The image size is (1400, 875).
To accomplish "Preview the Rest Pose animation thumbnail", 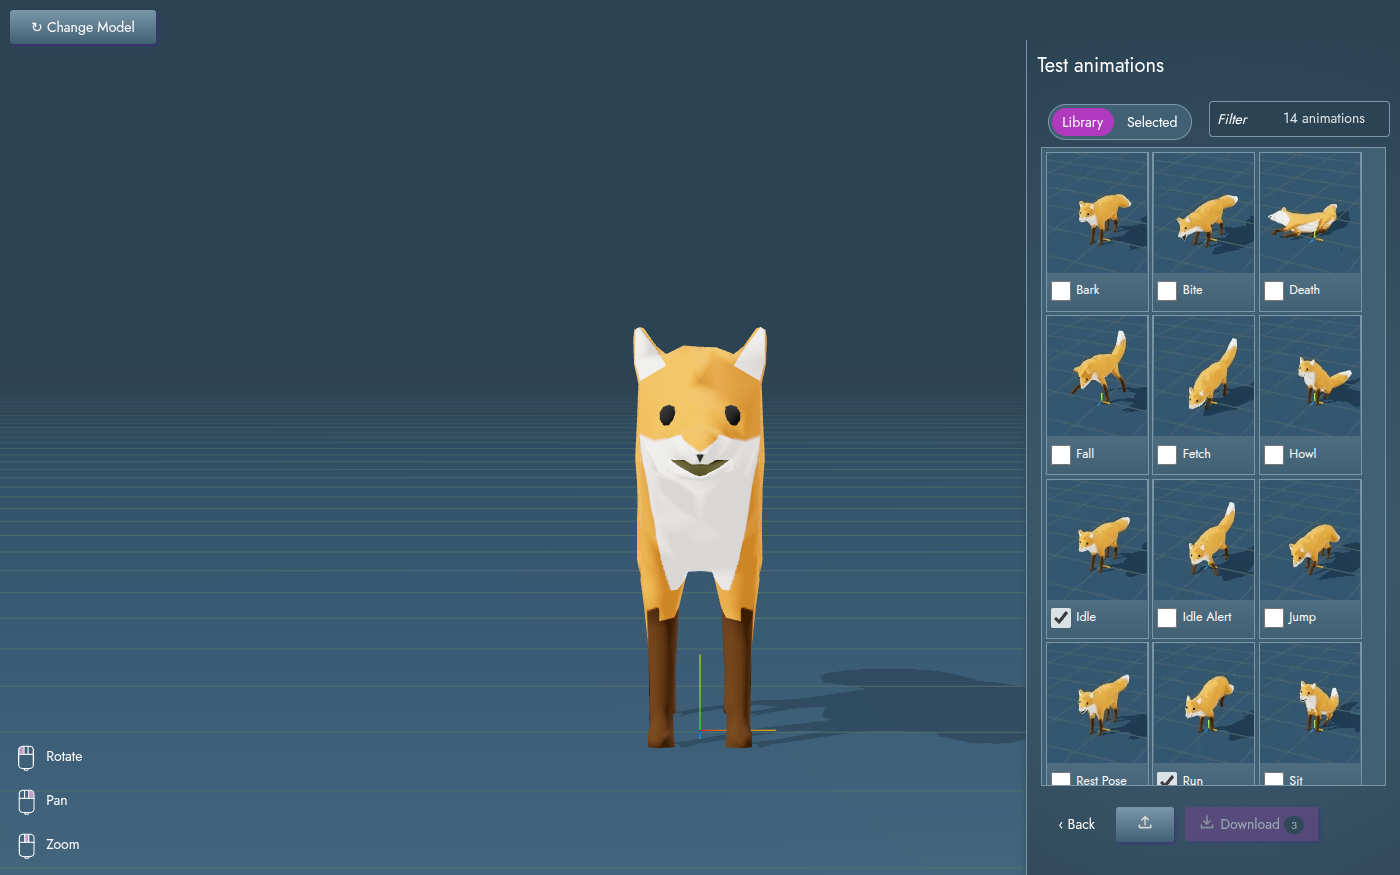I will 1097,703.
